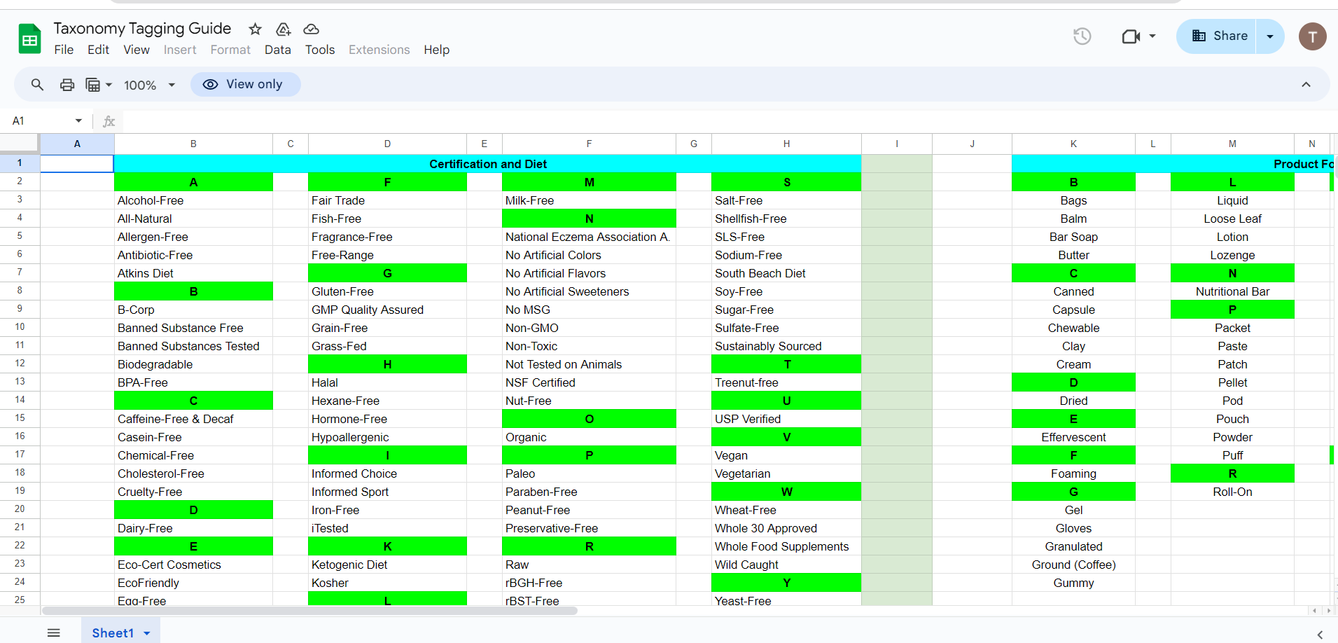Open the Sheet1 tab options arrow

(x=147, y=633)
